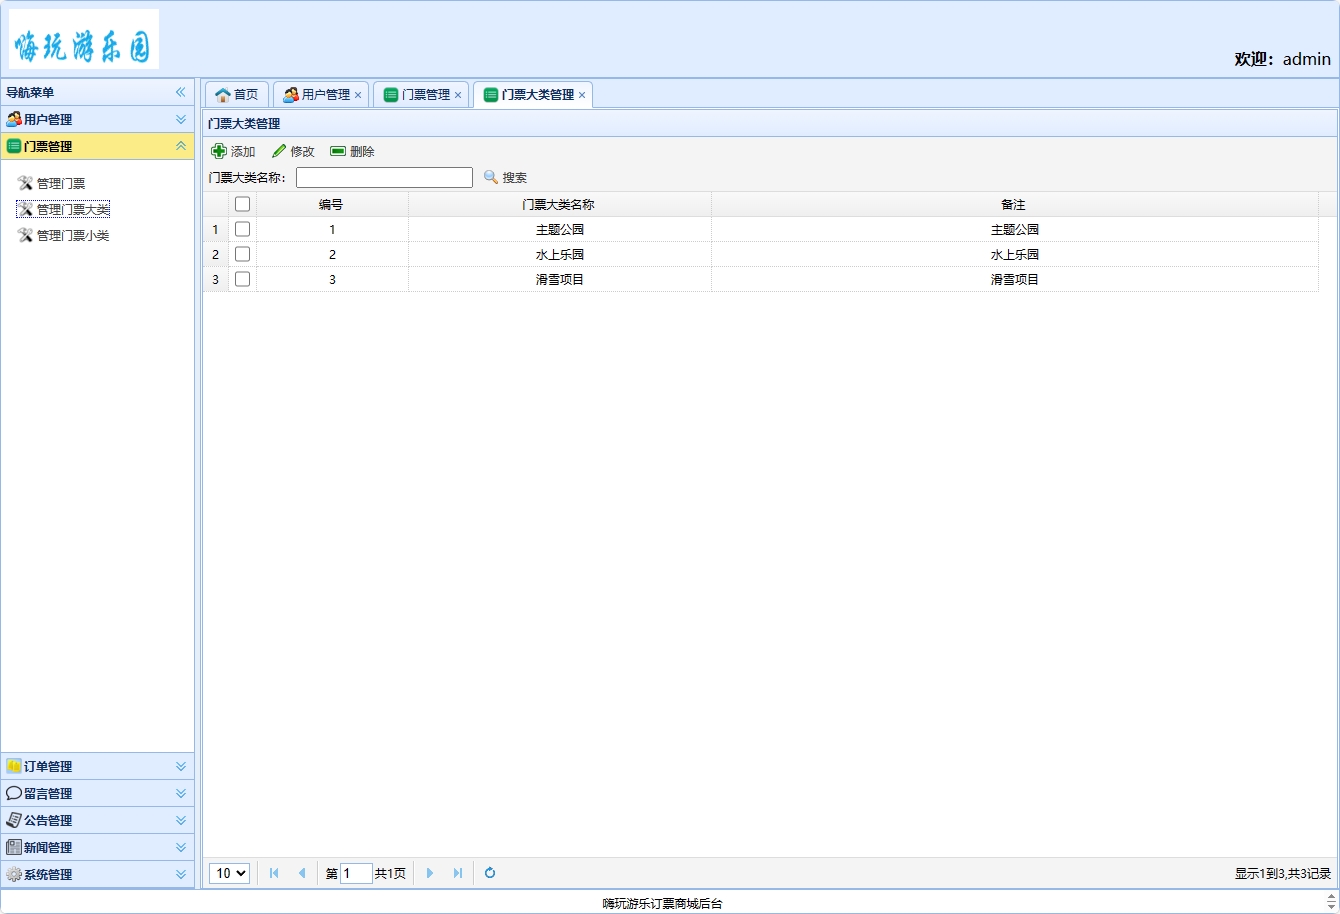The height and width of the screenshot is (914, 1340).
Task: Refresh the table with the reload icon
Action: coord(490,873)
